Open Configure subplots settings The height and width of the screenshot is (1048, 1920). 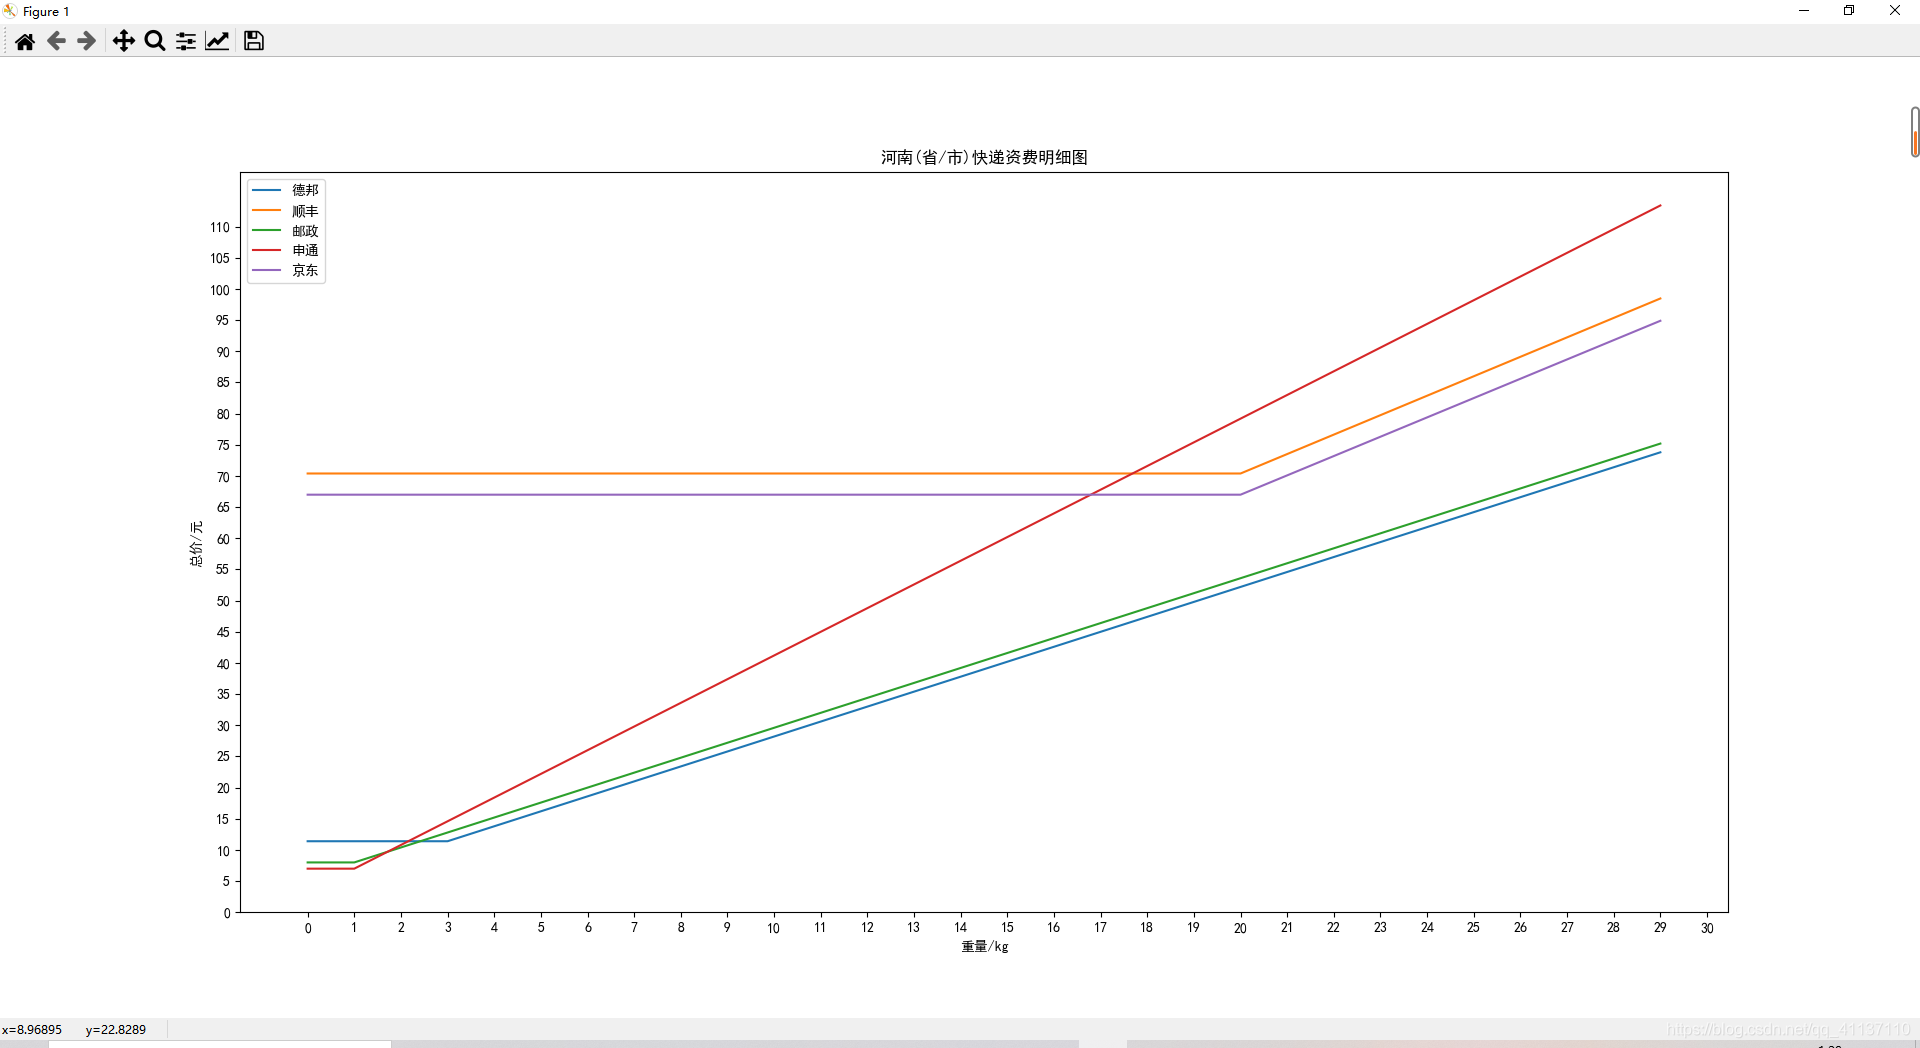click(x=186, y=41)
